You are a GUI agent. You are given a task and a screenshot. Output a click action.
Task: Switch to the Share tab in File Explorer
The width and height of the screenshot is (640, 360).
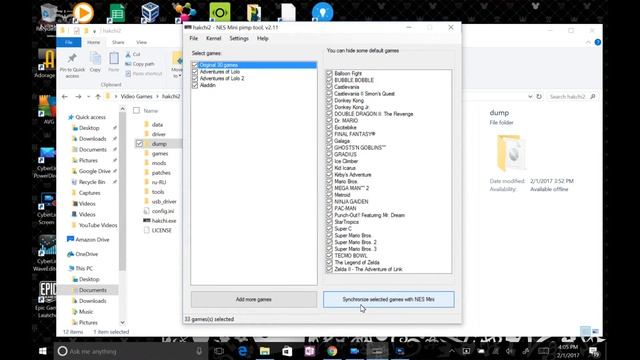point(118,42)
